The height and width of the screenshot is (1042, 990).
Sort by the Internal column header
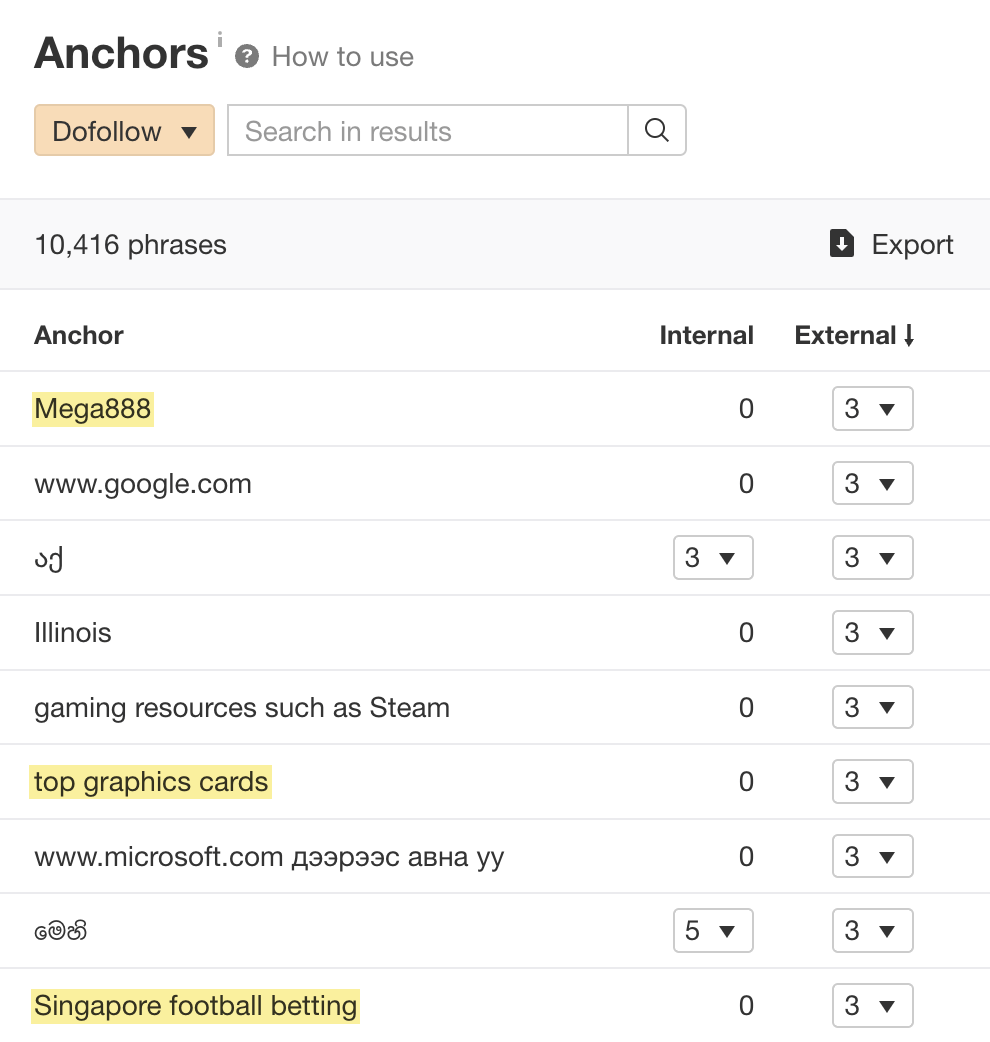(706, 335)
